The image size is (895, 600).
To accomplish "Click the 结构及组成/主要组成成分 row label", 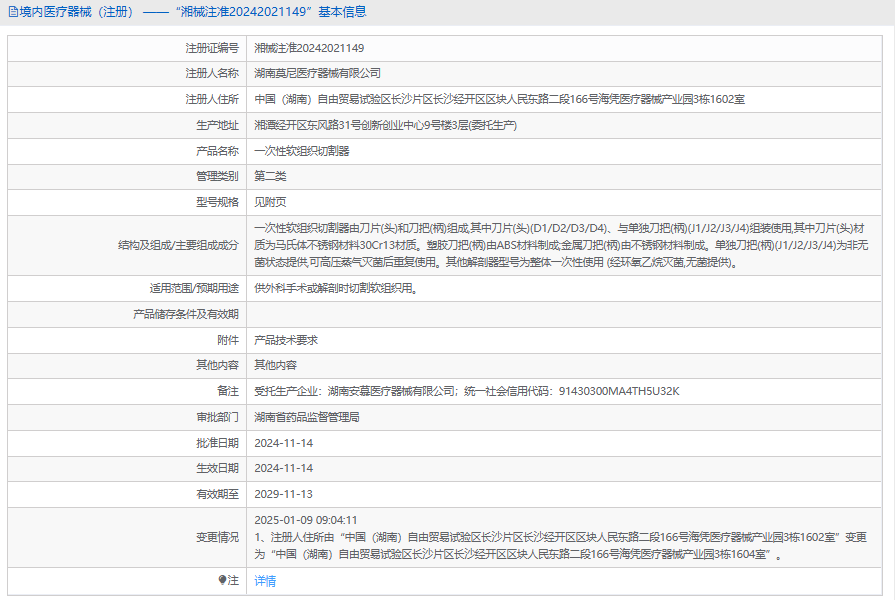I will pos(178,245).
